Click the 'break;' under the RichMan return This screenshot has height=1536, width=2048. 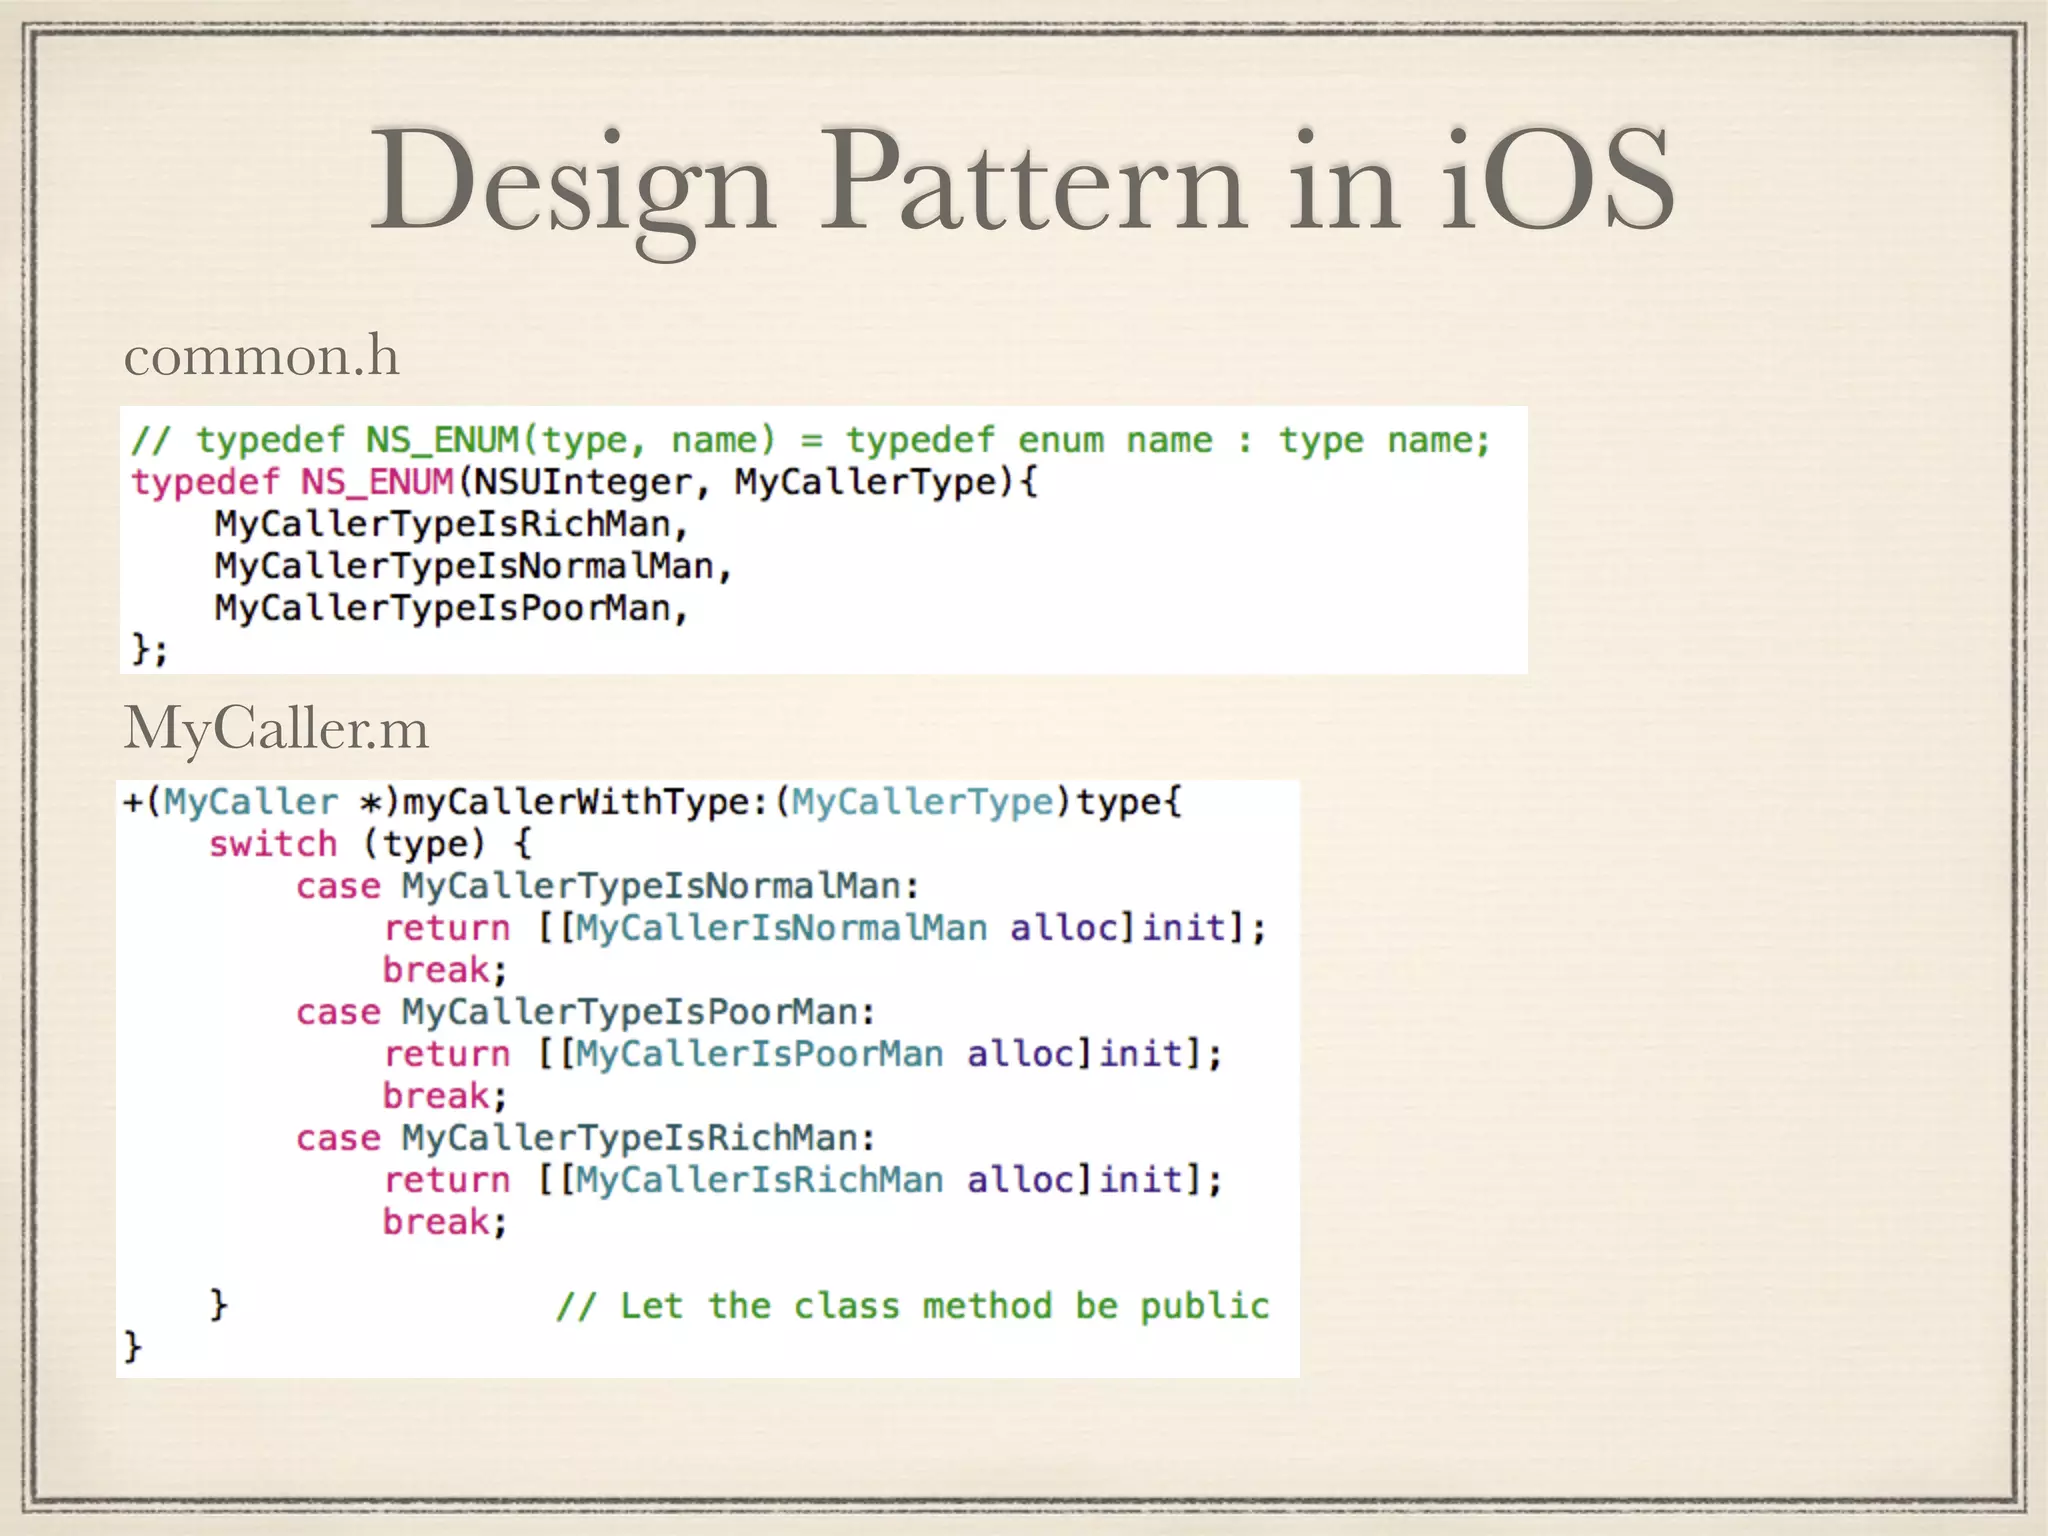(x=446, y=1222)
